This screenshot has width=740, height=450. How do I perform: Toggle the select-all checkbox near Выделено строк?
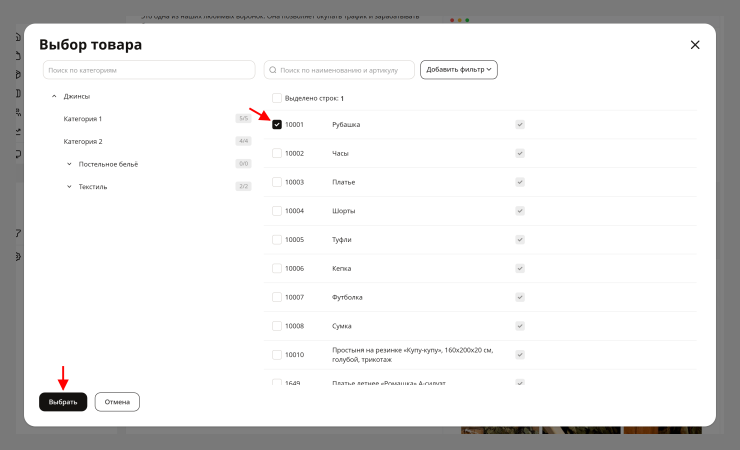(x=277, y=98)
